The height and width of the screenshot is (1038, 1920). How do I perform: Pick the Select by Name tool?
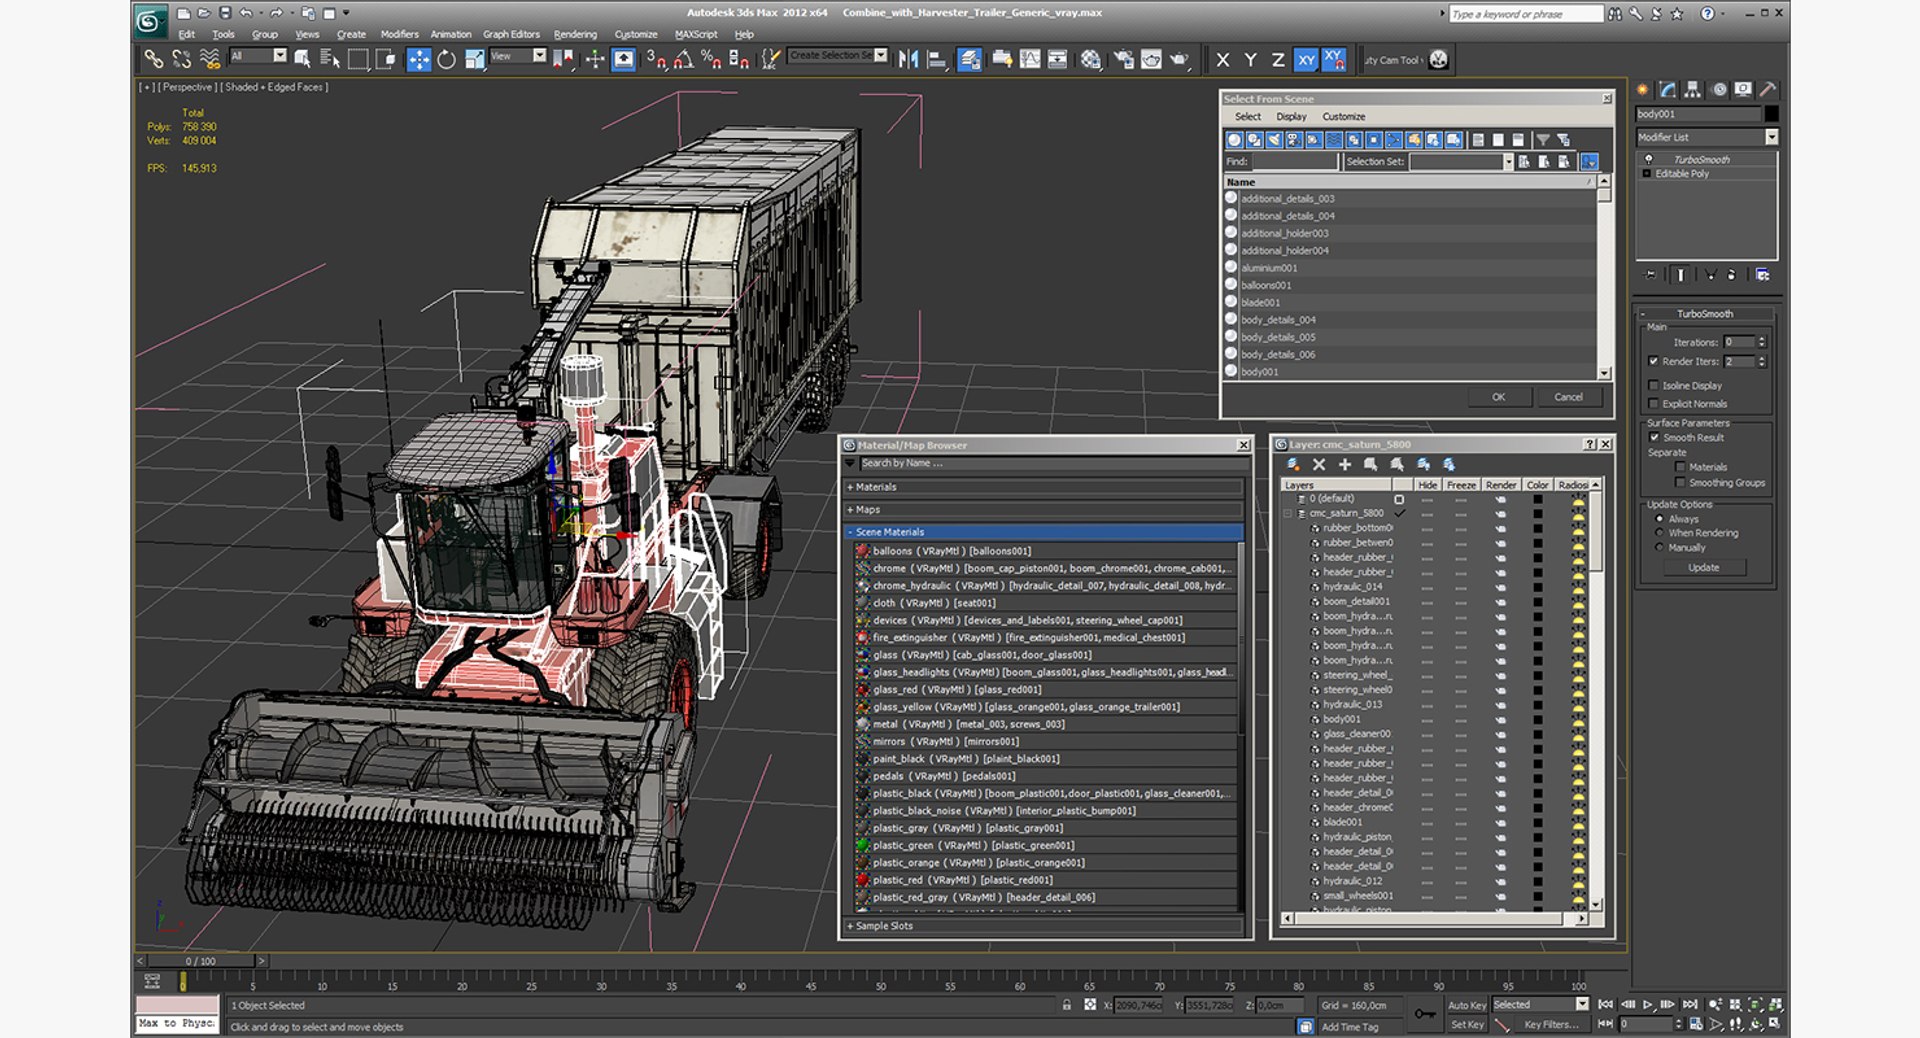[x=329, y=59]
